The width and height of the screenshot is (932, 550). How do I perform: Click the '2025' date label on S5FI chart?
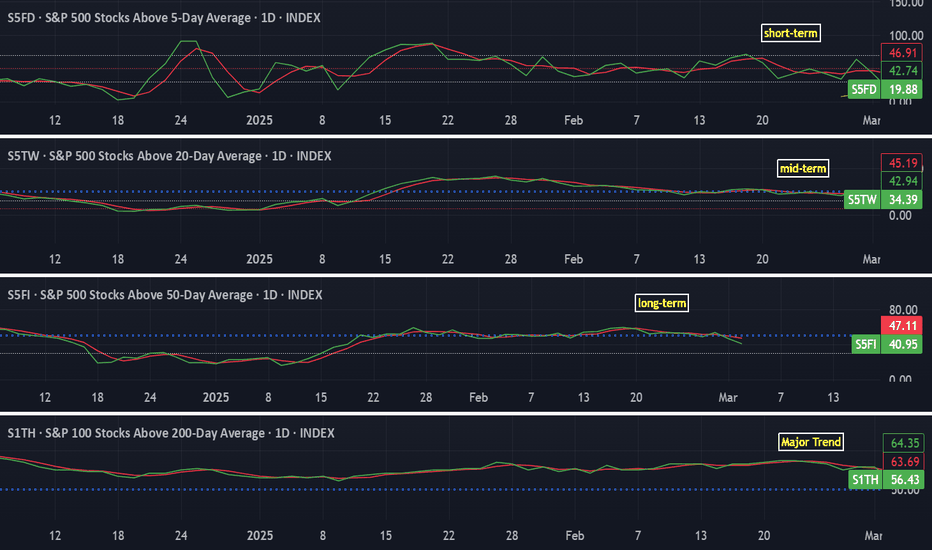coord(216,398)
